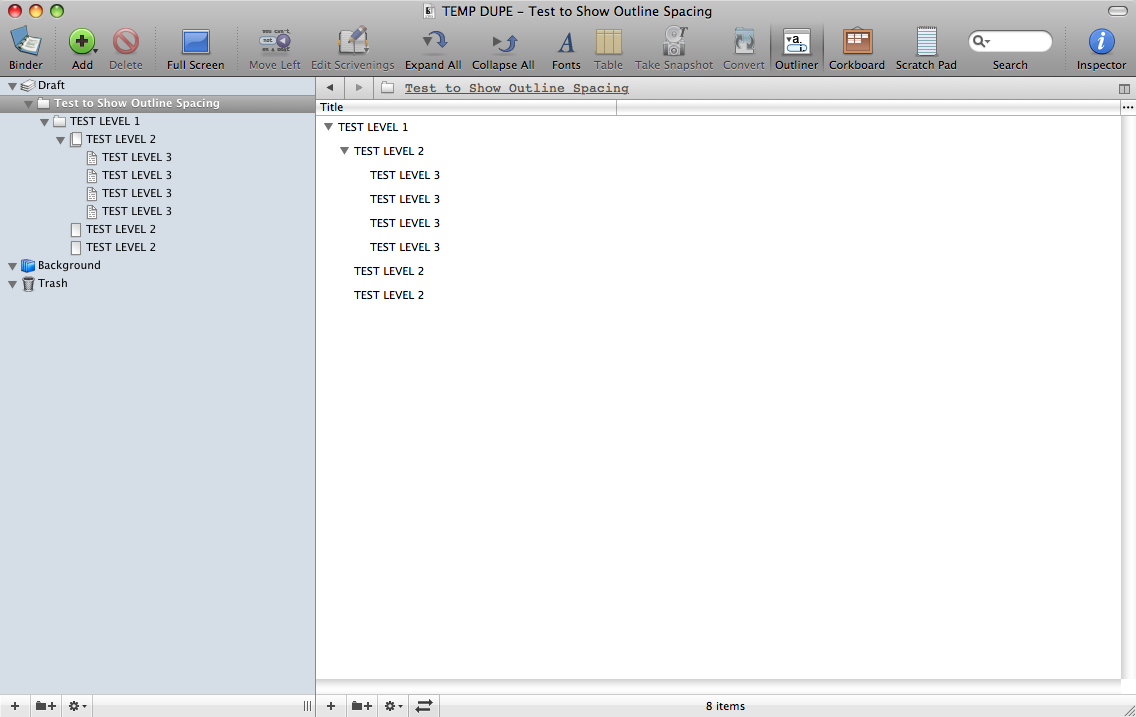Open the Scratch Pad
1136x717 pixels.
tap(926, 42)
